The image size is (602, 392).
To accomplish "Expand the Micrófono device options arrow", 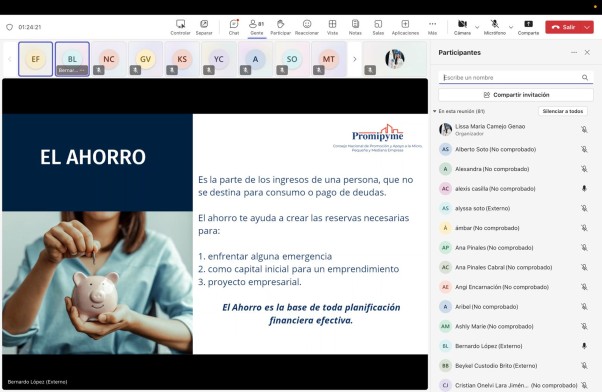I will 511,27.
